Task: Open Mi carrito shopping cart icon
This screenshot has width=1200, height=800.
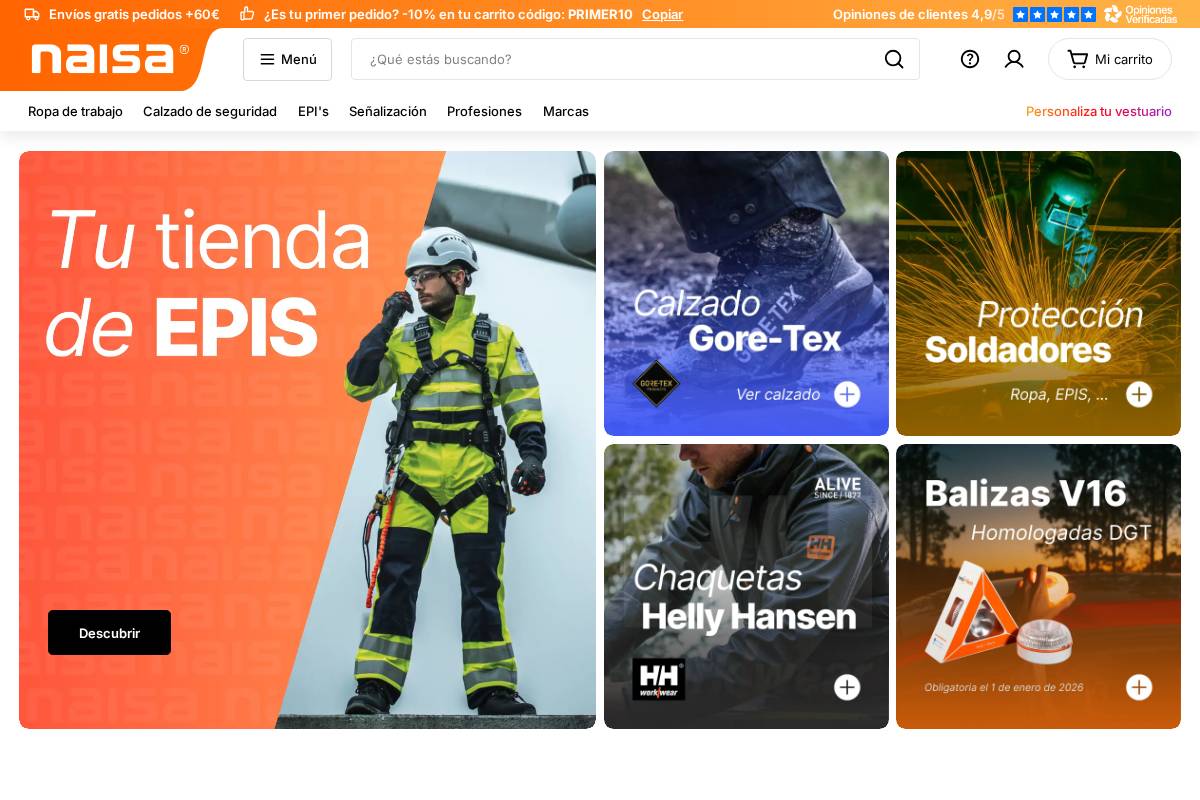Action: tap(1110, 59)
